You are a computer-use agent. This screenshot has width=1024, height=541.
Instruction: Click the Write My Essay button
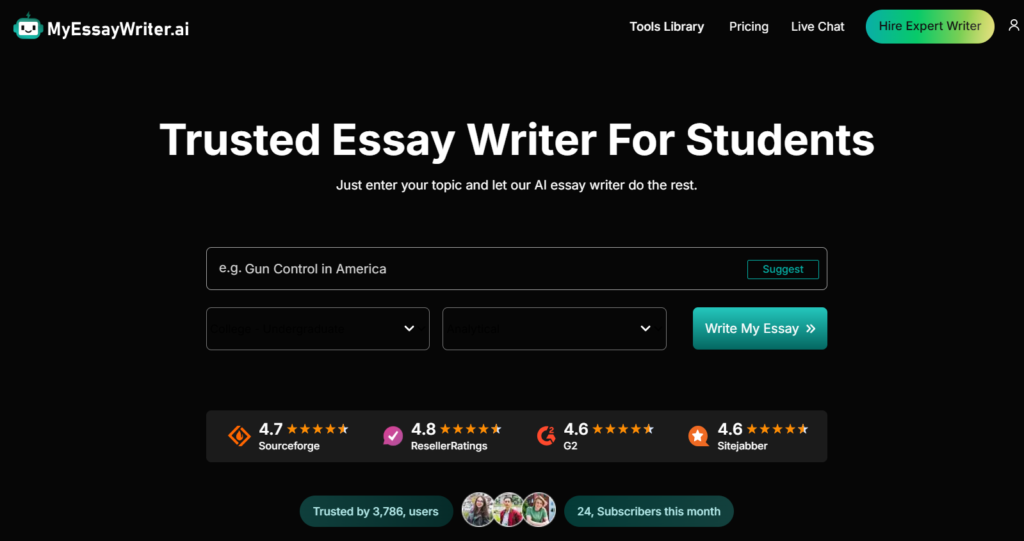760,329
